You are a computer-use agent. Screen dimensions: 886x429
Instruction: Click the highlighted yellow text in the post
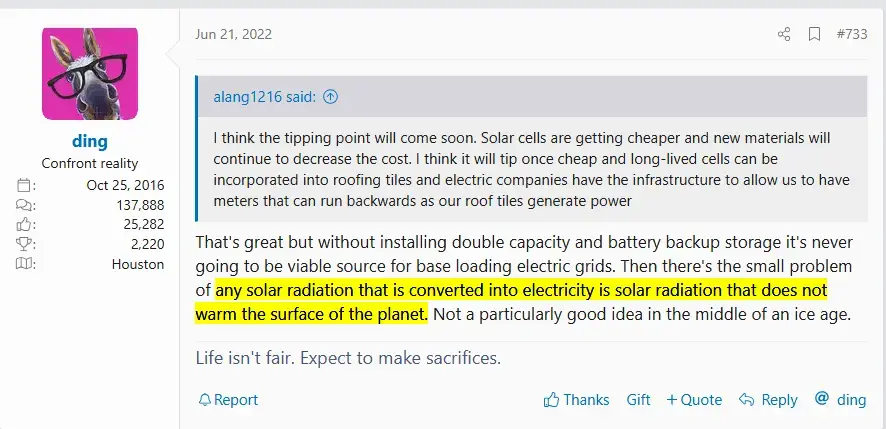pyautogui.click(x=520, y=291)
